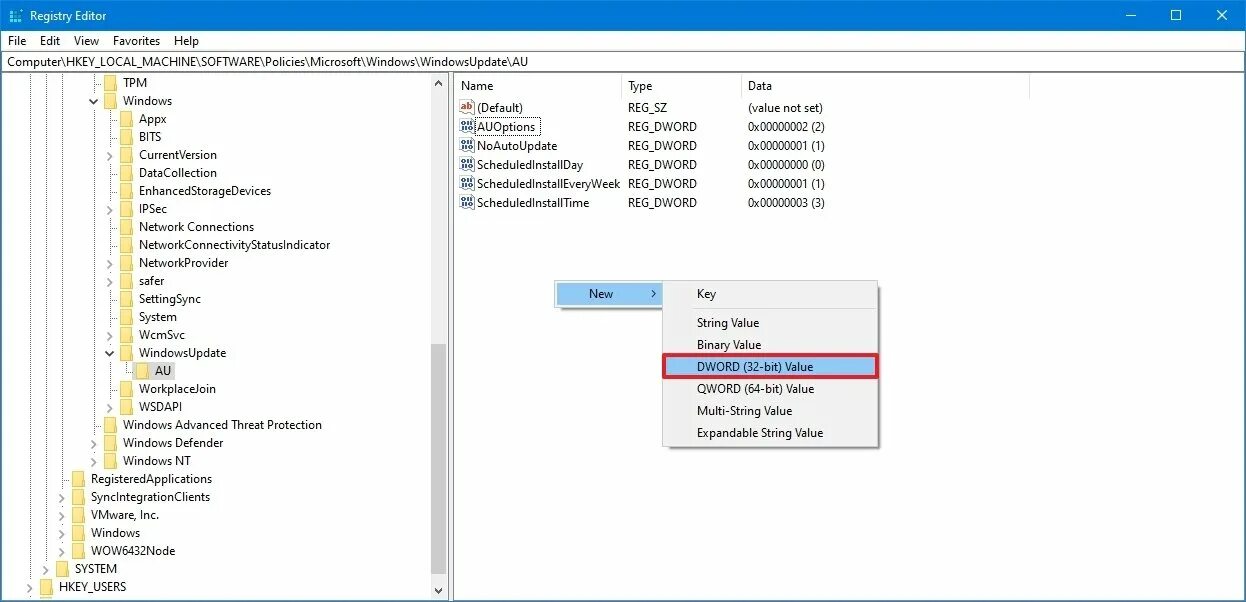Open the Edit menu
This screenshot has width=1246, height=602.
50,41
